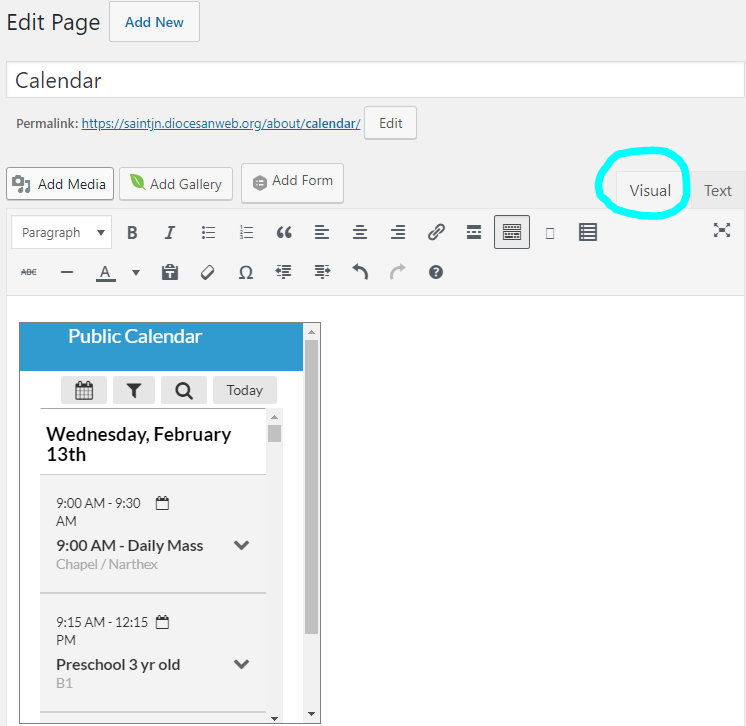This screenshot has height=726, width=746.
Task: Insert a blockquote
Action: pos(284,233)
